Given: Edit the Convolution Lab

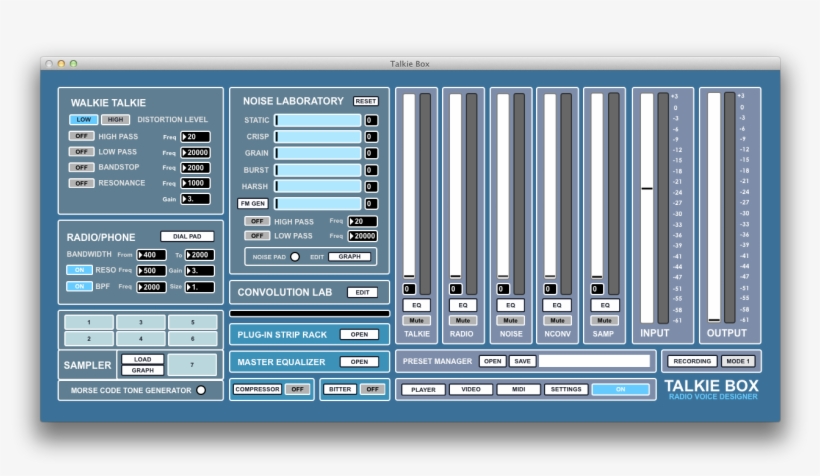Looking at the screenshot, I should (362, 292).
